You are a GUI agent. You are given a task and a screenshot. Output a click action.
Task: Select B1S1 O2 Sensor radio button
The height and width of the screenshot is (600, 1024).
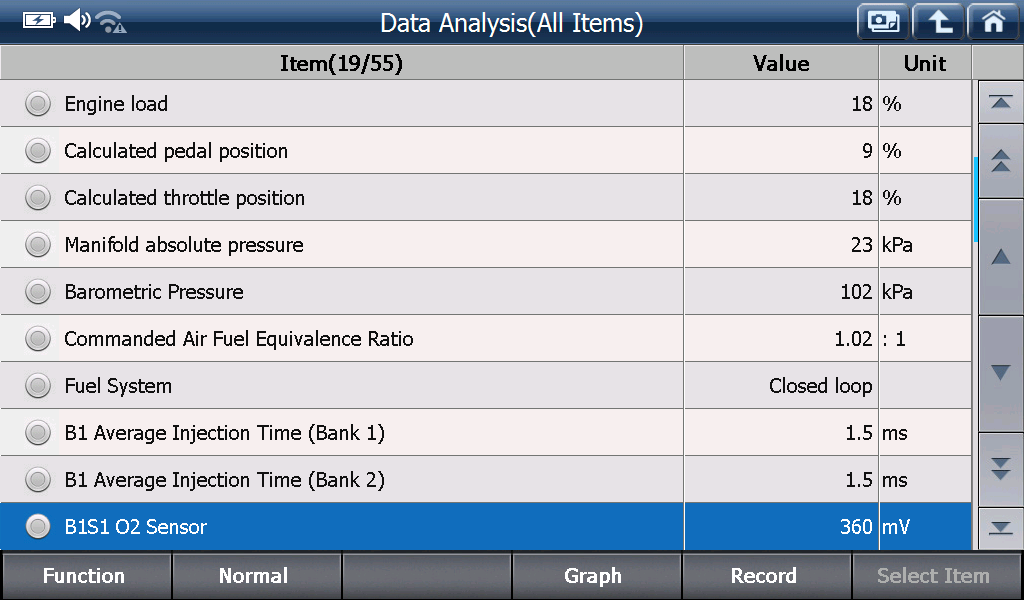(38, 526)
